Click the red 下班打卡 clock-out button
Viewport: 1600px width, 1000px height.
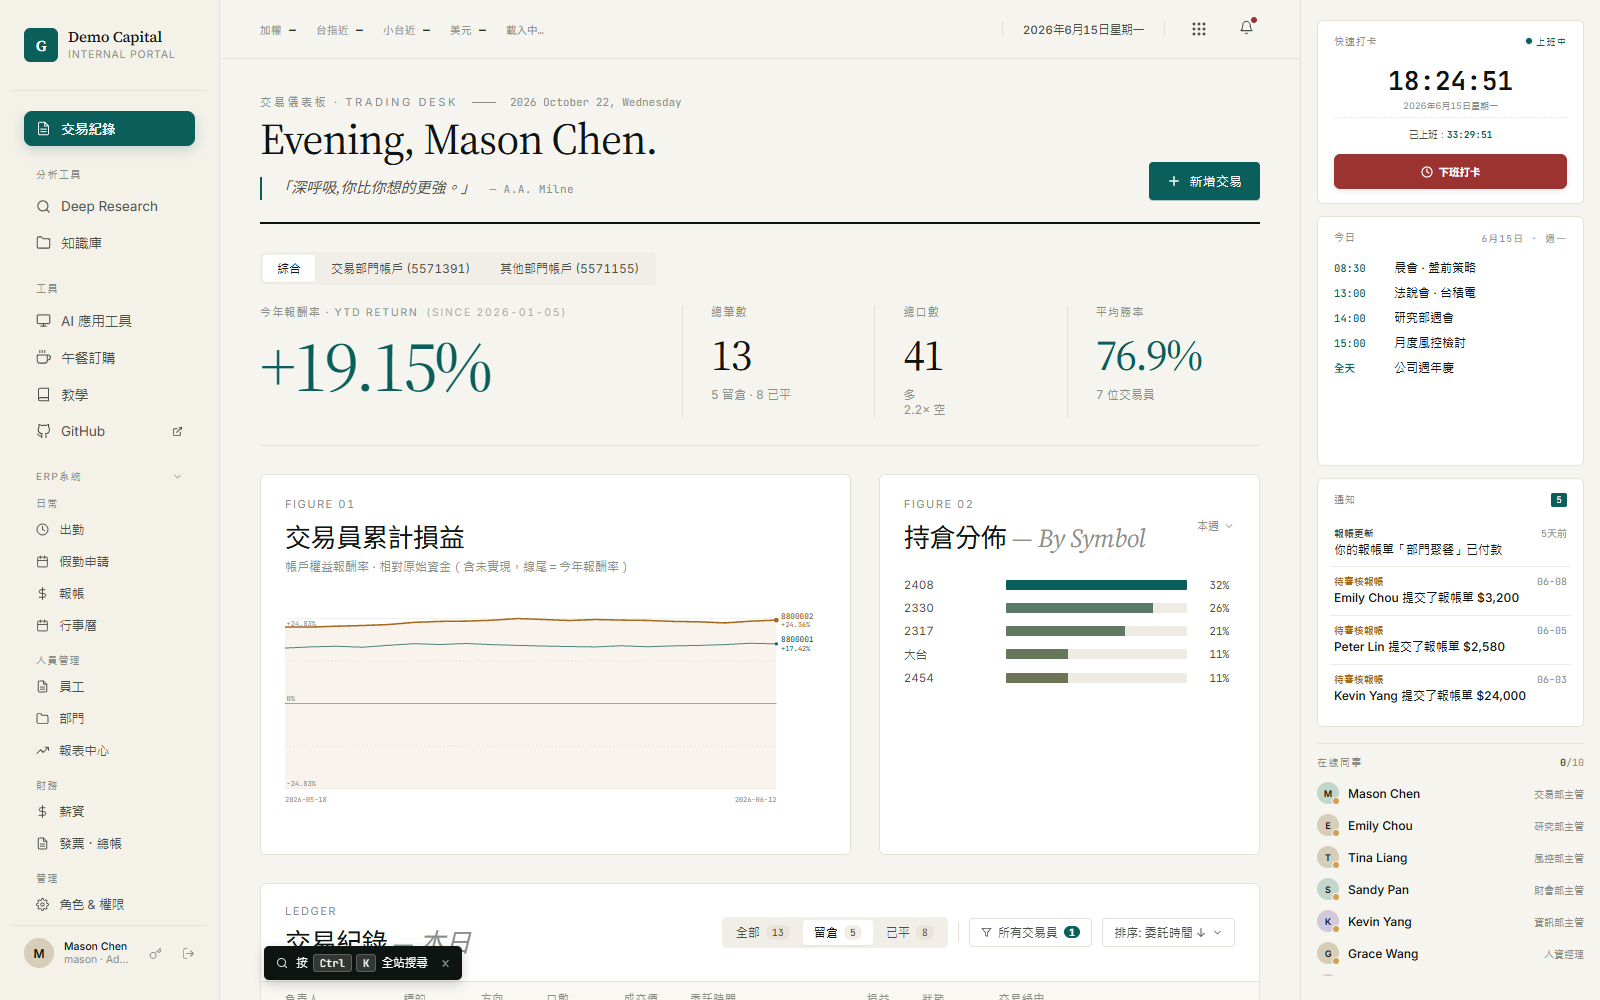point(1450,172)
